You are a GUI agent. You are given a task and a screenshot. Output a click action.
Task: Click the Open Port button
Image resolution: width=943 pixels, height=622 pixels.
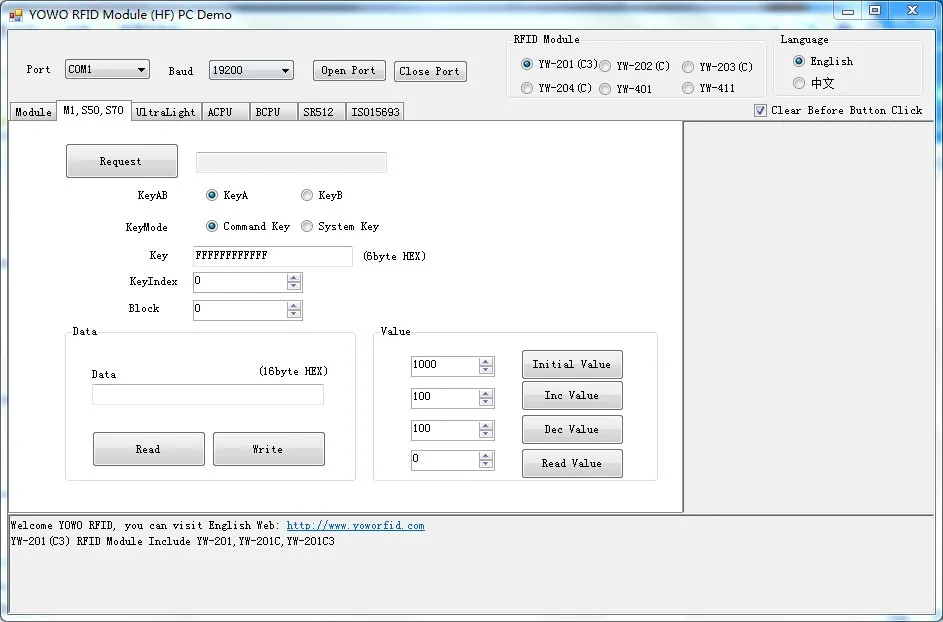tap(348, 70)
